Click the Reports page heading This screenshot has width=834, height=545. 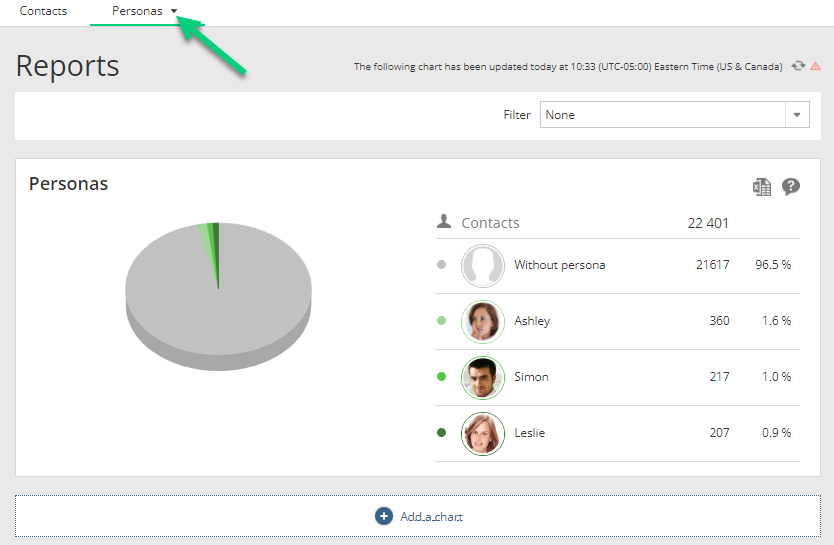pos(68,66)
